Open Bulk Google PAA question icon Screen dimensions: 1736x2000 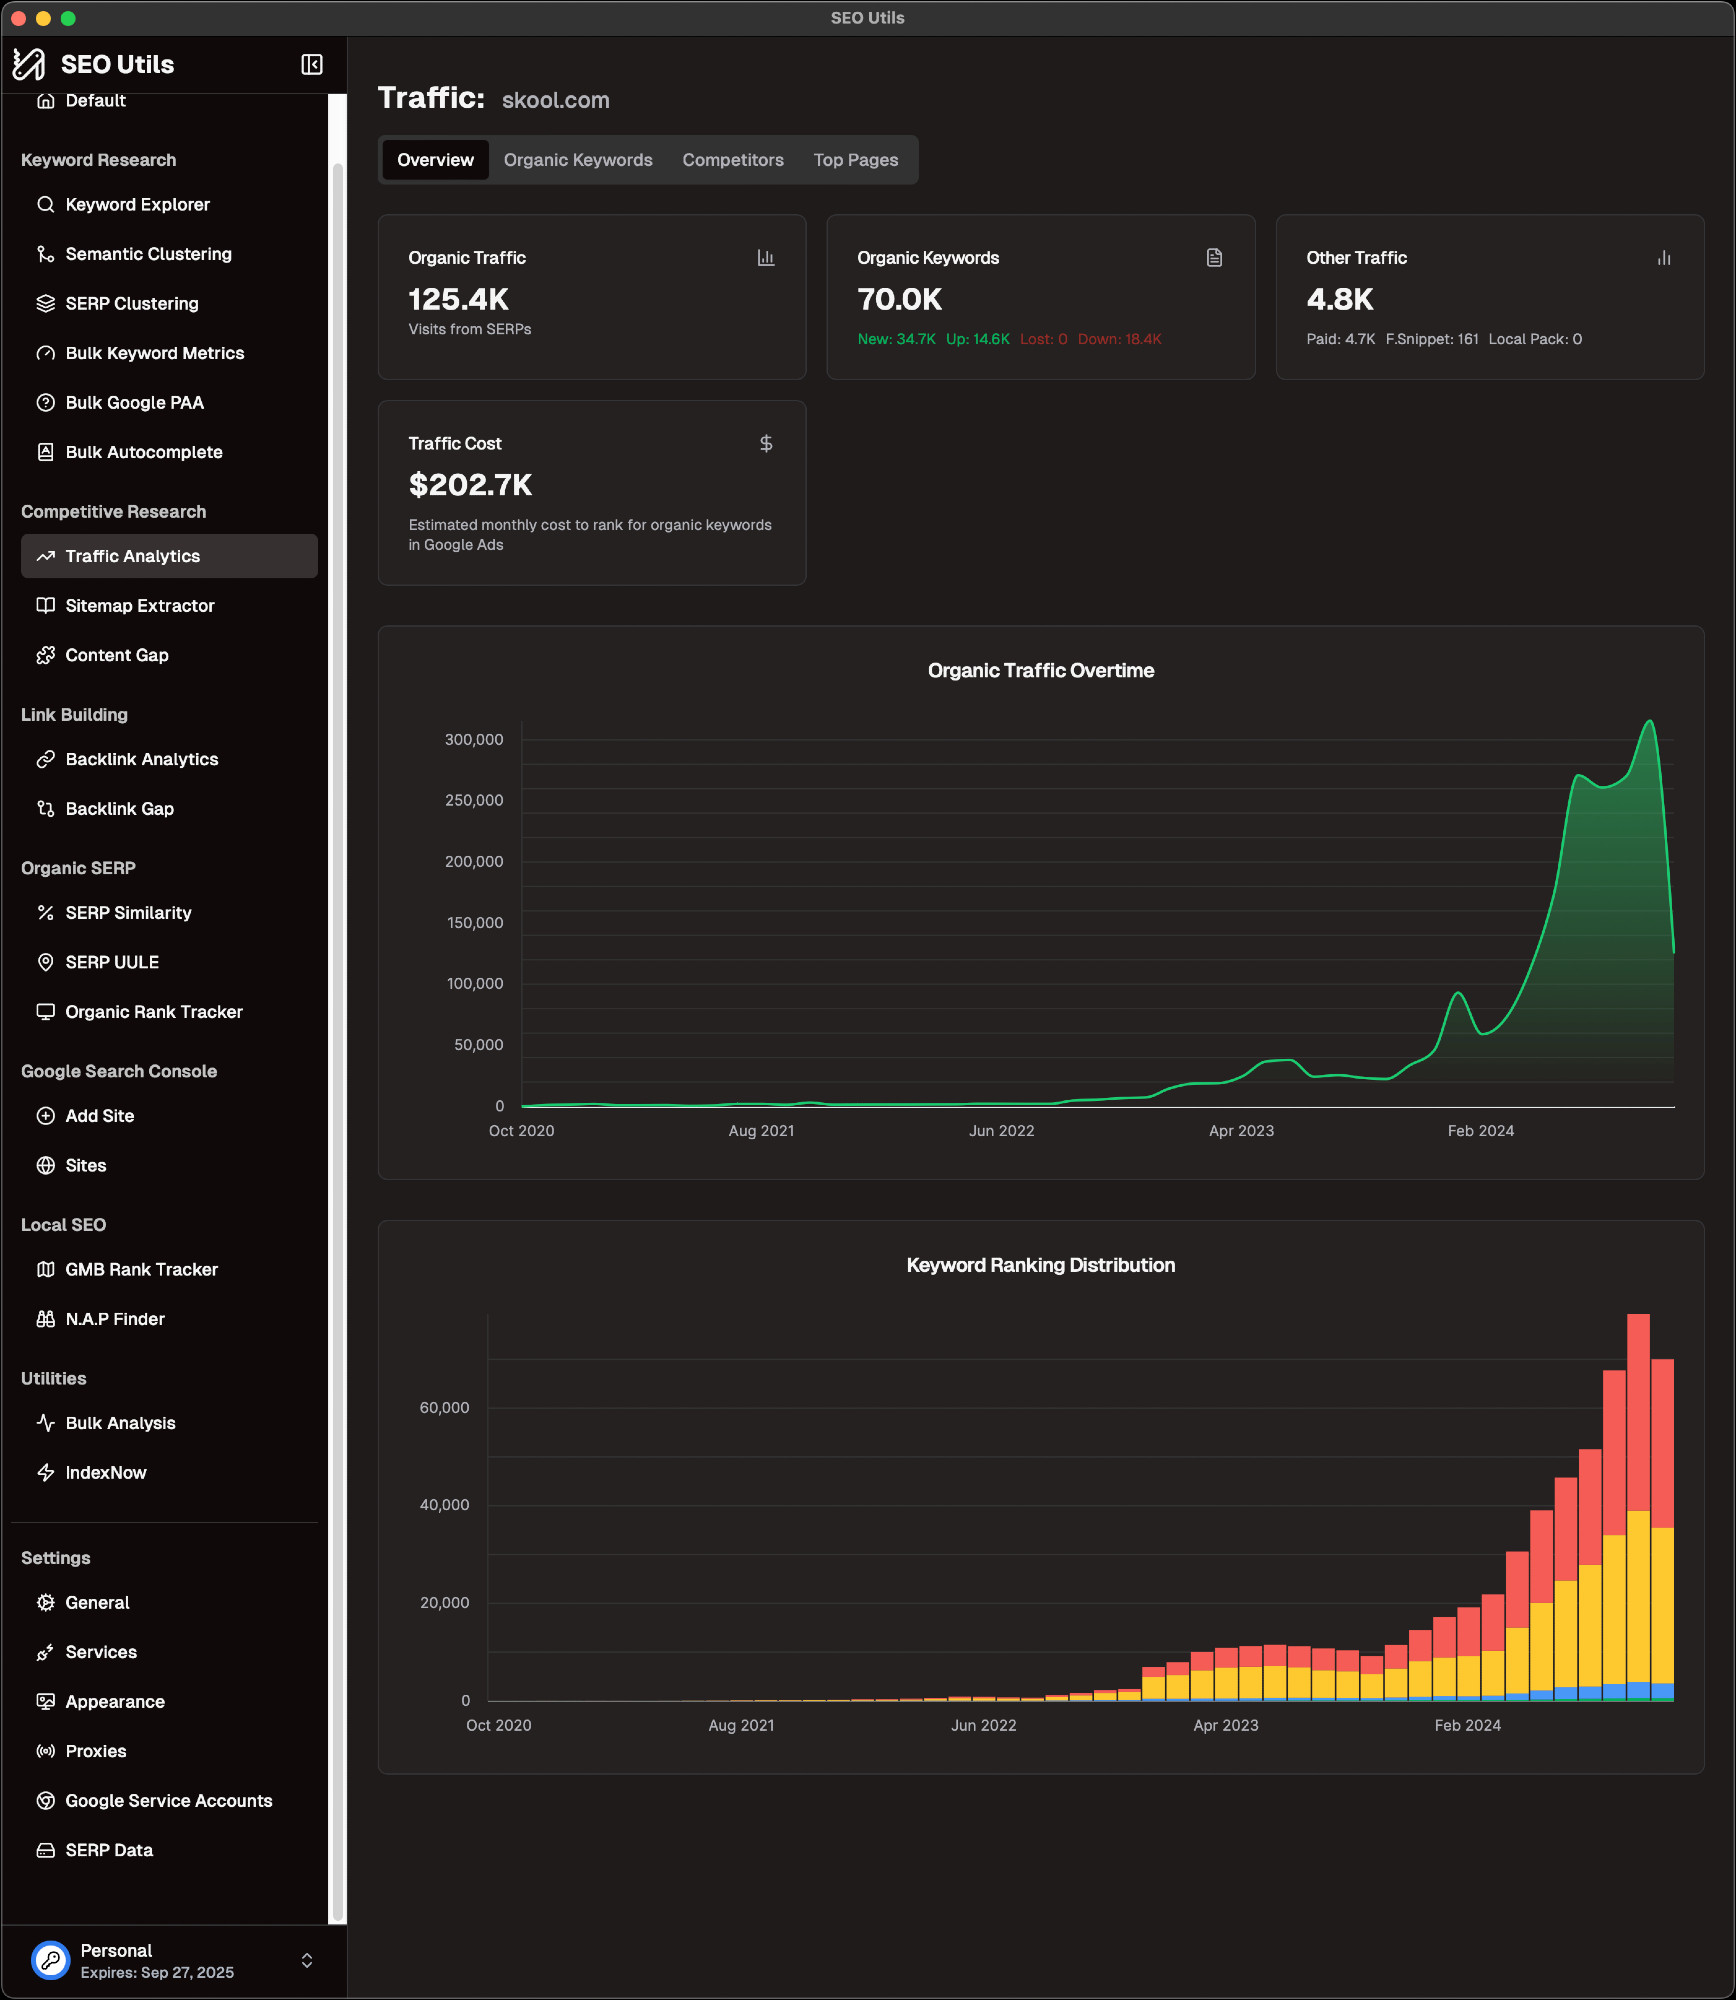45,402
